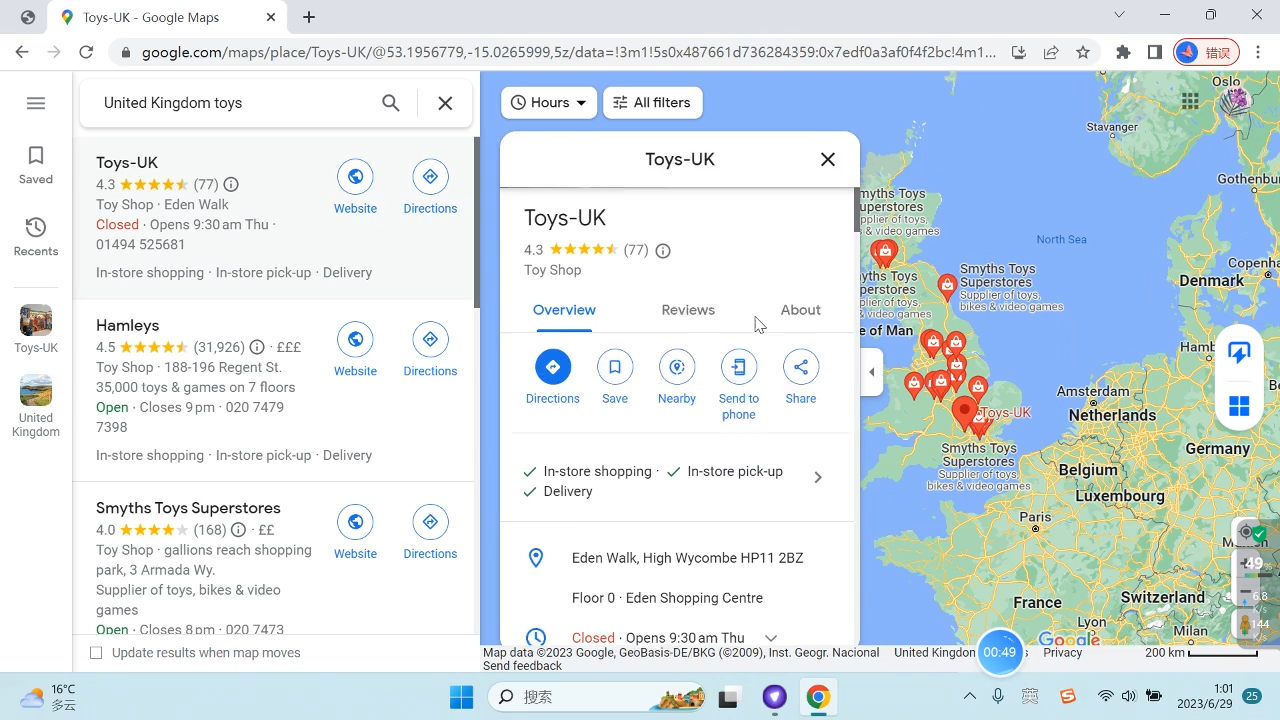This screenshot has width=1280, height=720.
Task: Collapse the side panel arrow
Action: pos(871,372)
